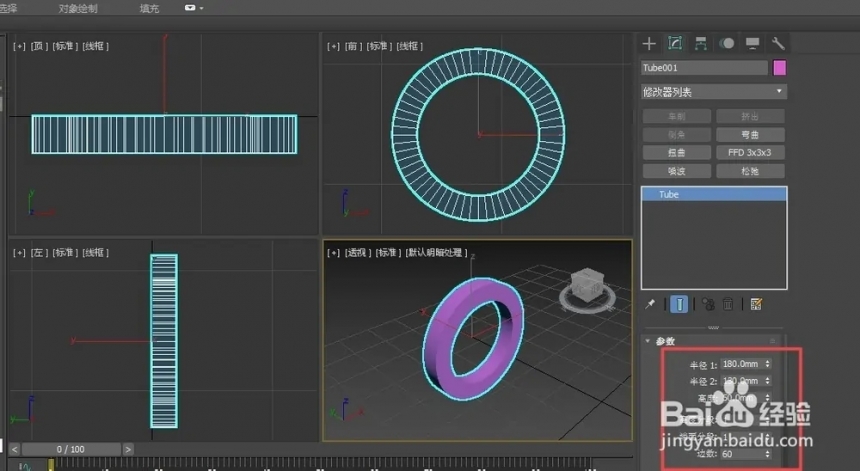Select Tube entry in modifier stack

714,194
